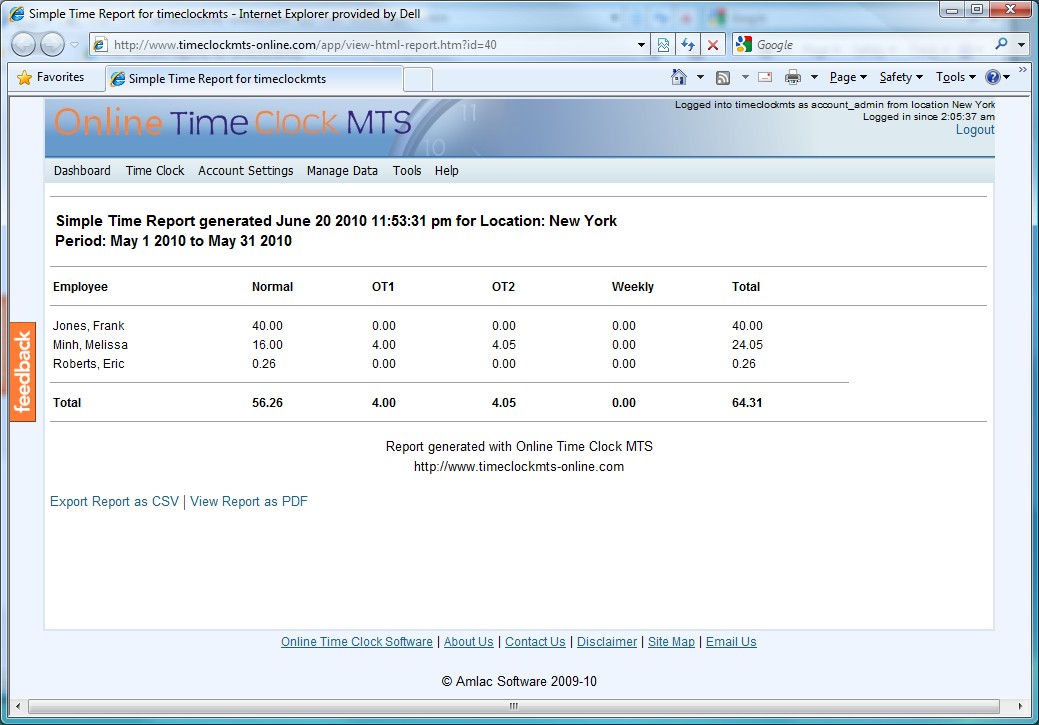Open the Page menu
1039x725 pixels.
[x=848, y=78]
